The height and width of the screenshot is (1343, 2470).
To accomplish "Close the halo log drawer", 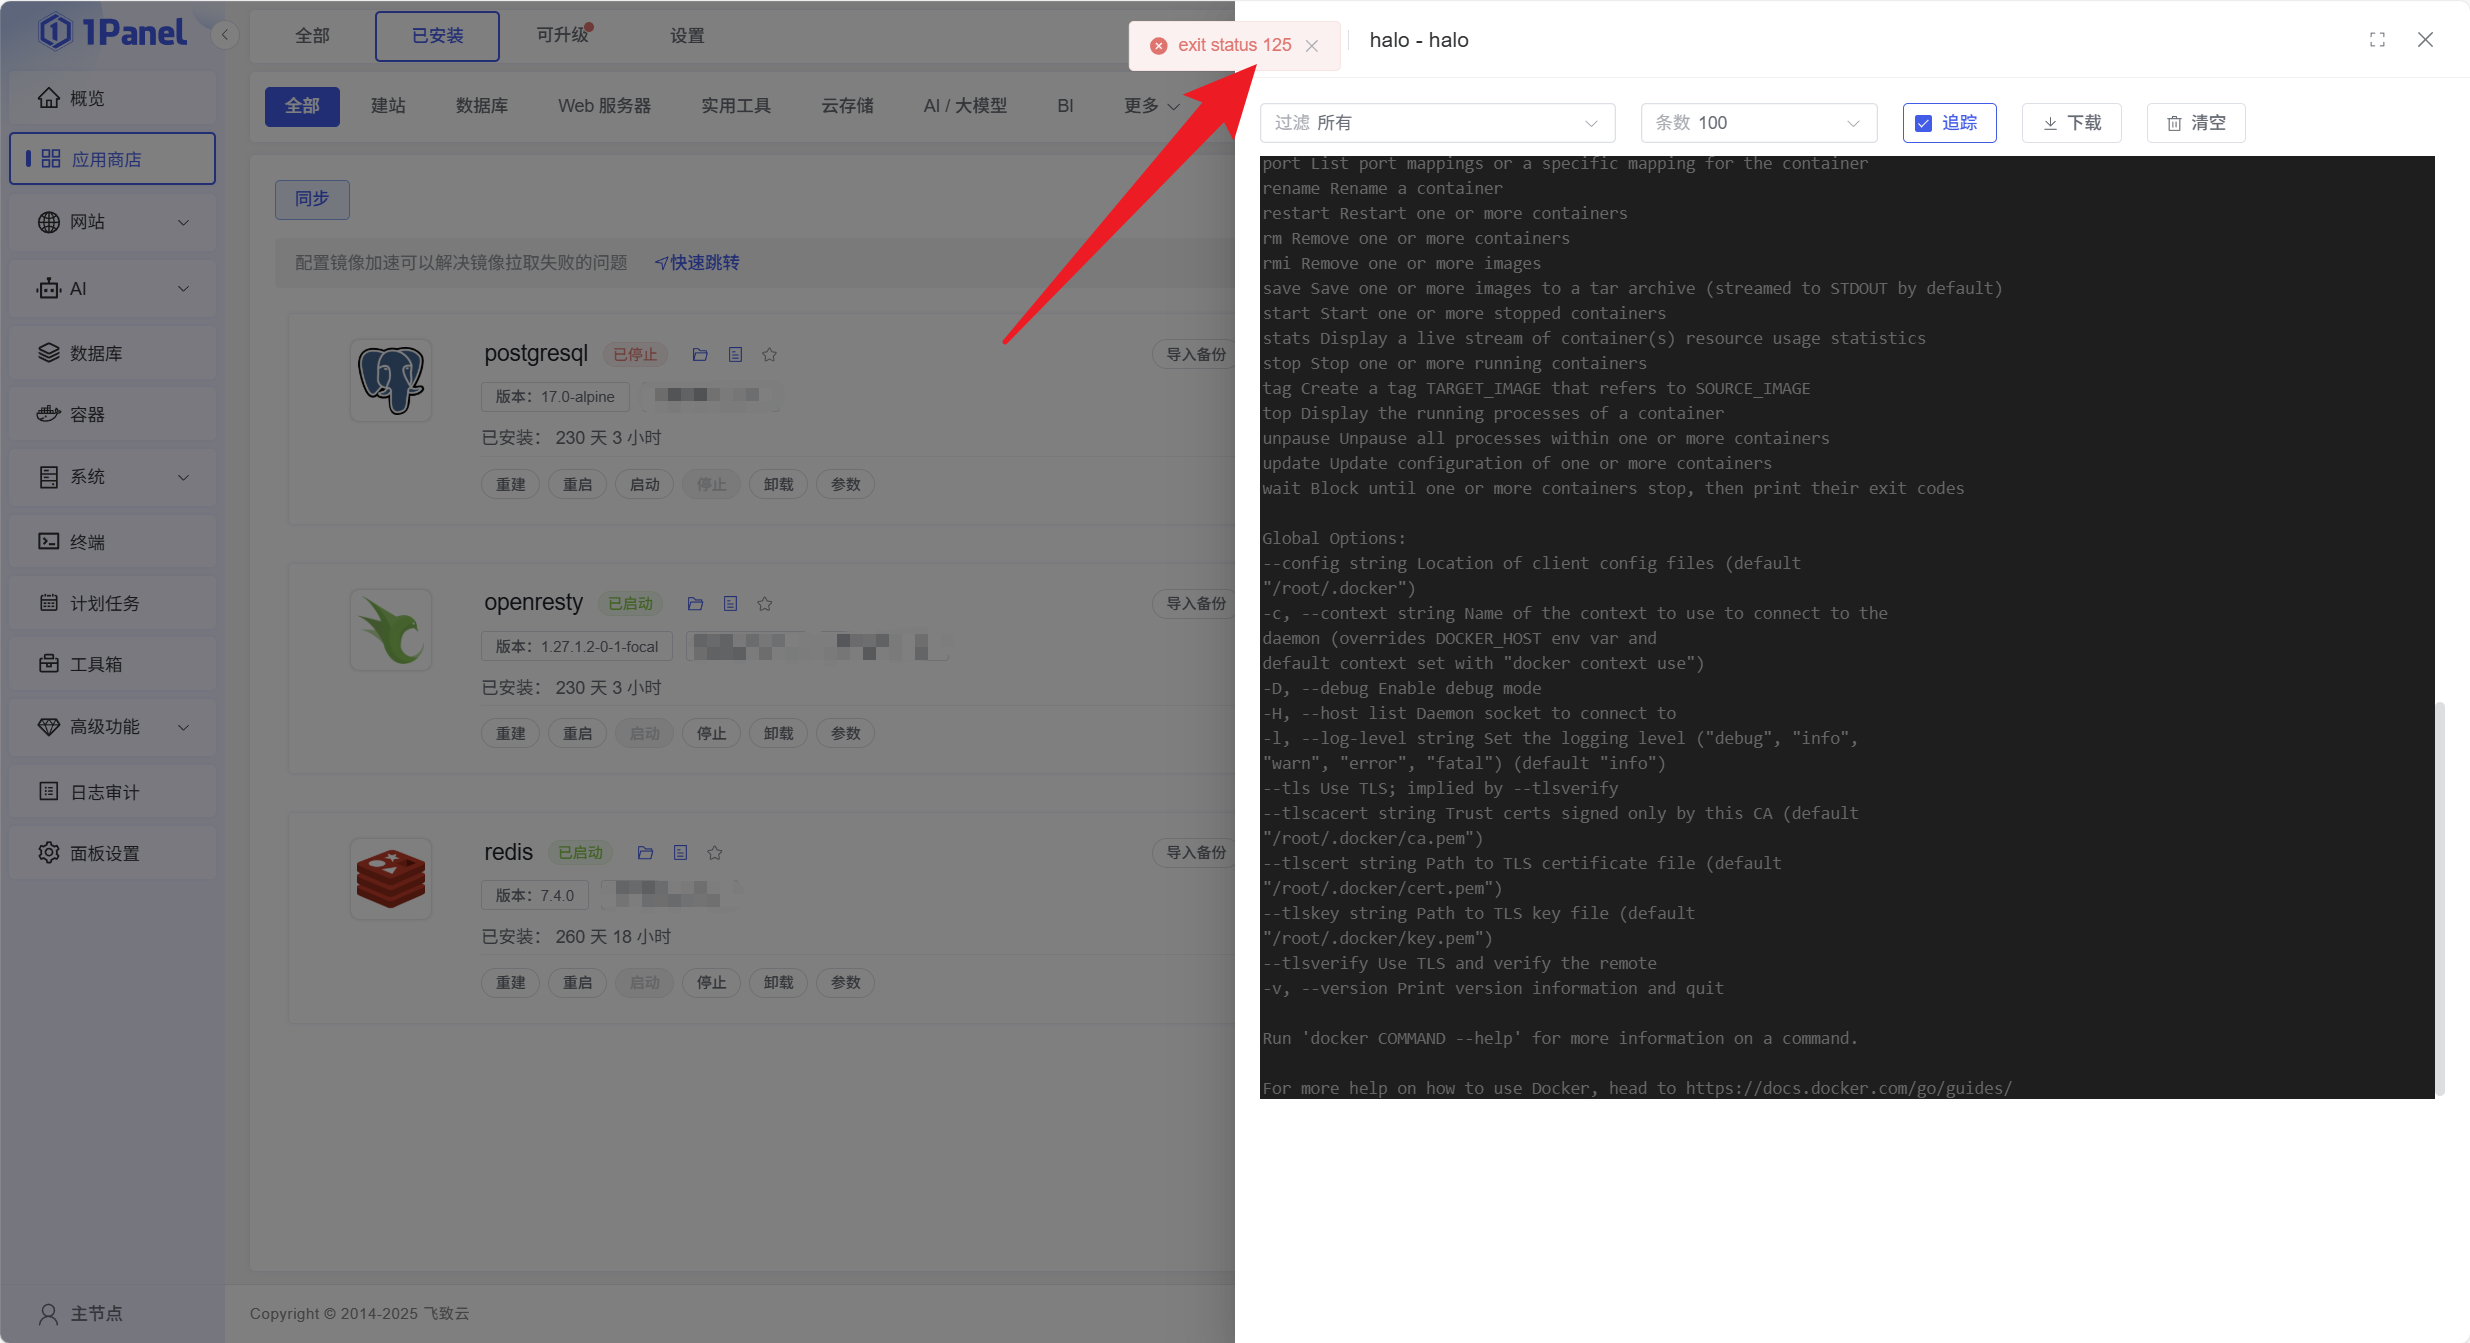I will tap(2425, 40).
